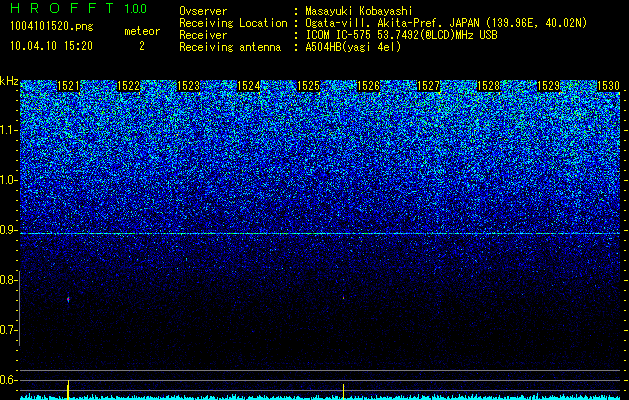Click the 1521 time marker label
This screenshot has width=629, height=400.
pos(68,86)
